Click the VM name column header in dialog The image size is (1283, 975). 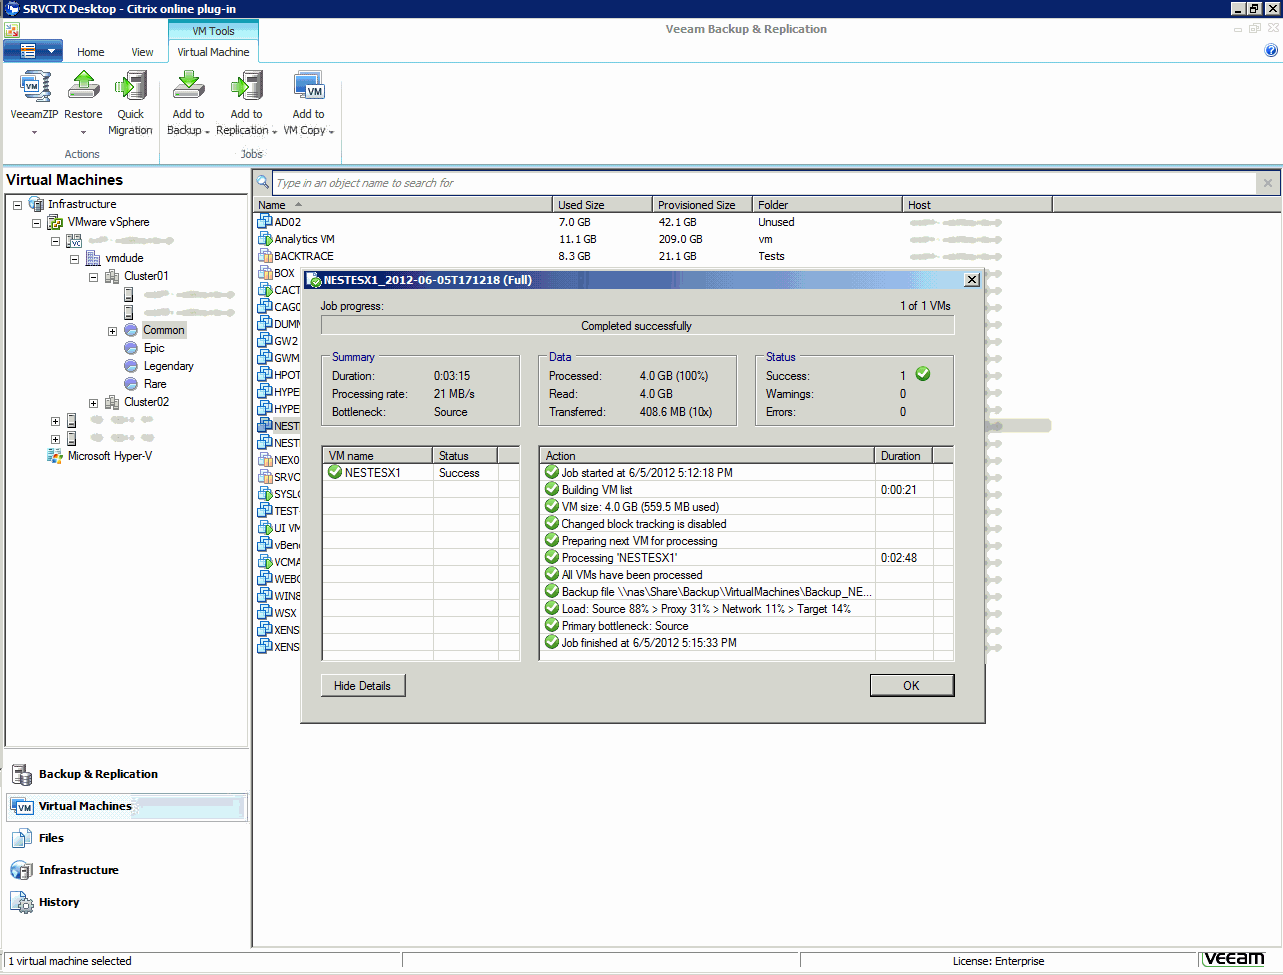(378, 456)
